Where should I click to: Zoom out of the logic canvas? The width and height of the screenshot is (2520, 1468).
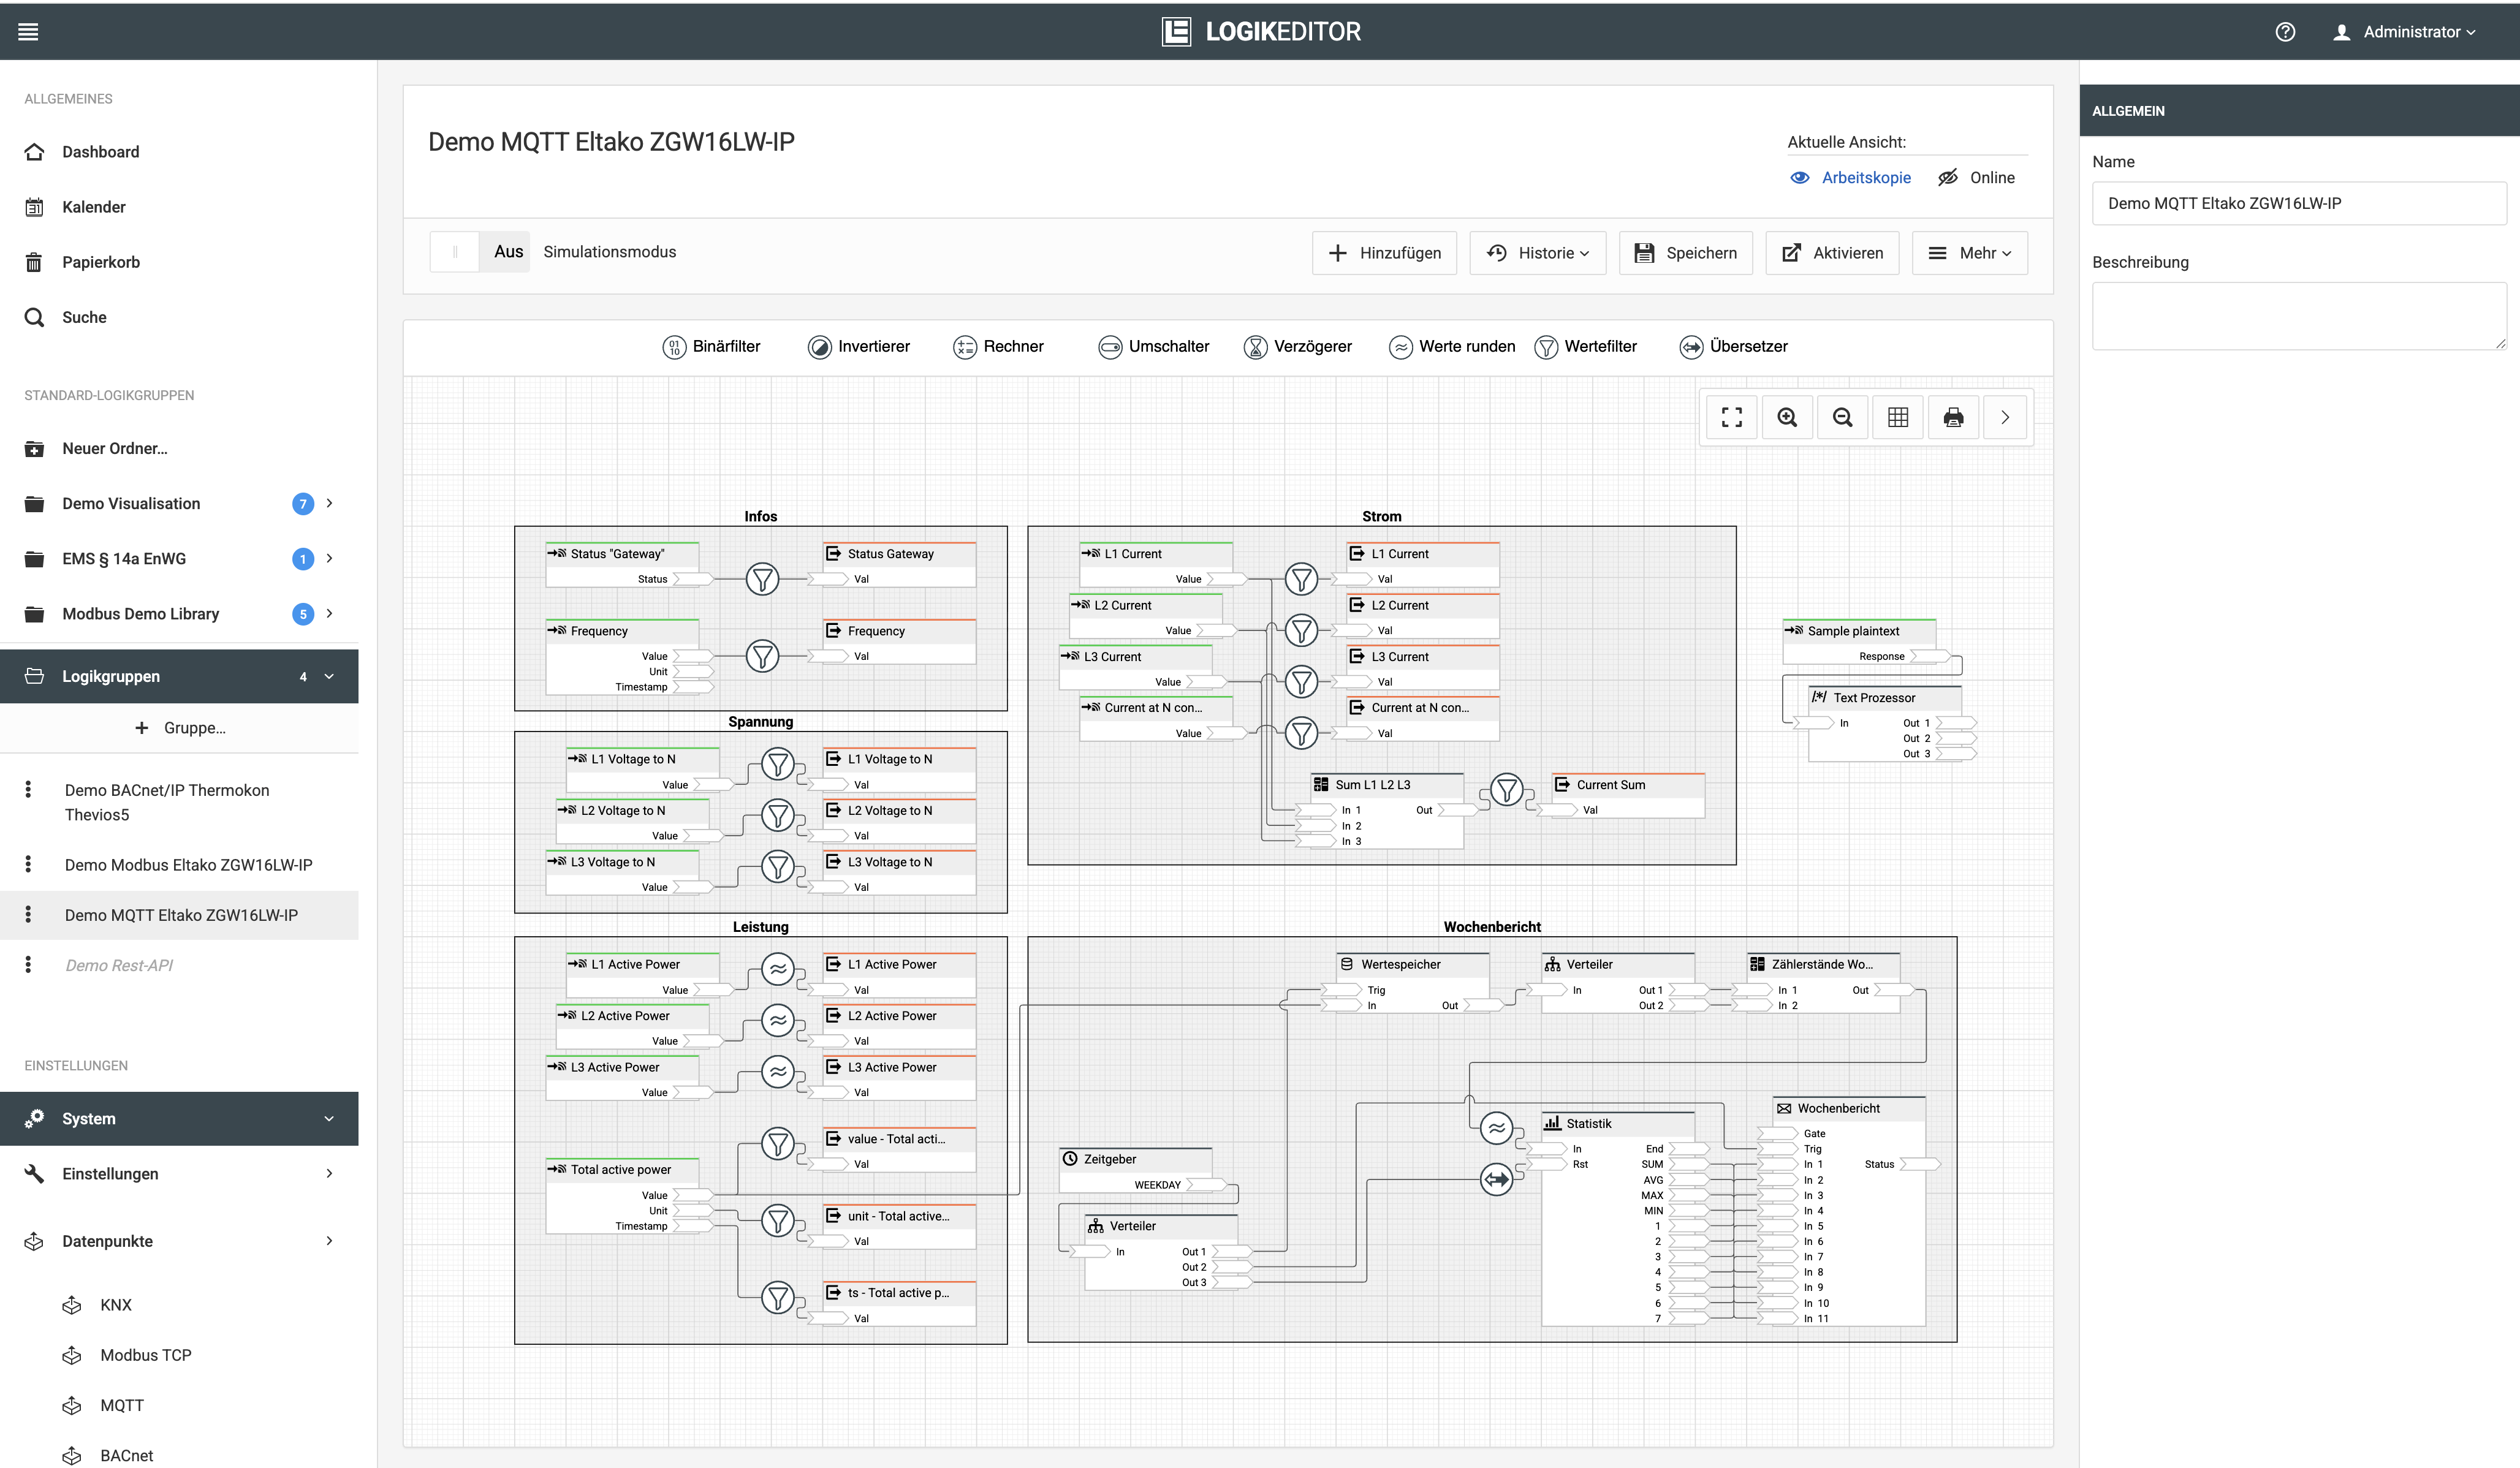pyautogui.click(x=1842, y=417)
